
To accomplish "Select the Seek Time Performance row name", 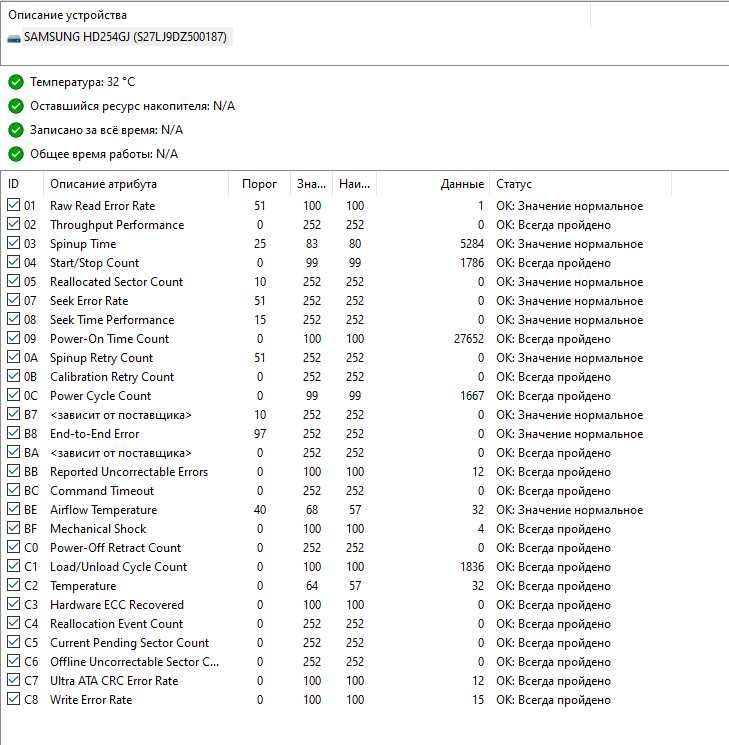I will (x=112, y=320).
